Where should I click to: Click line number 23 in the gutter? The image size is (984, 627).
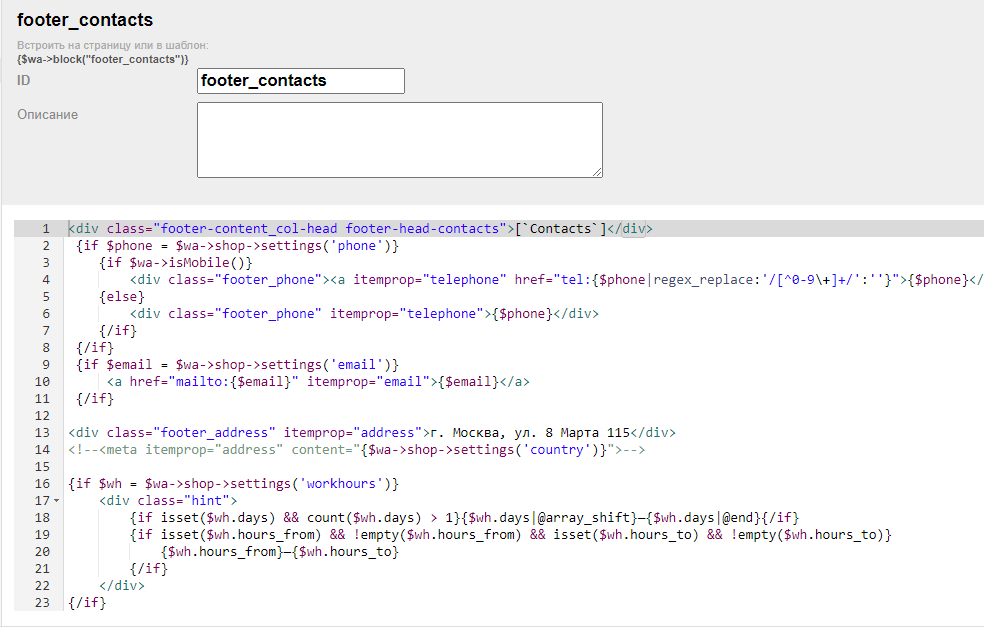(x=42, y=603)
